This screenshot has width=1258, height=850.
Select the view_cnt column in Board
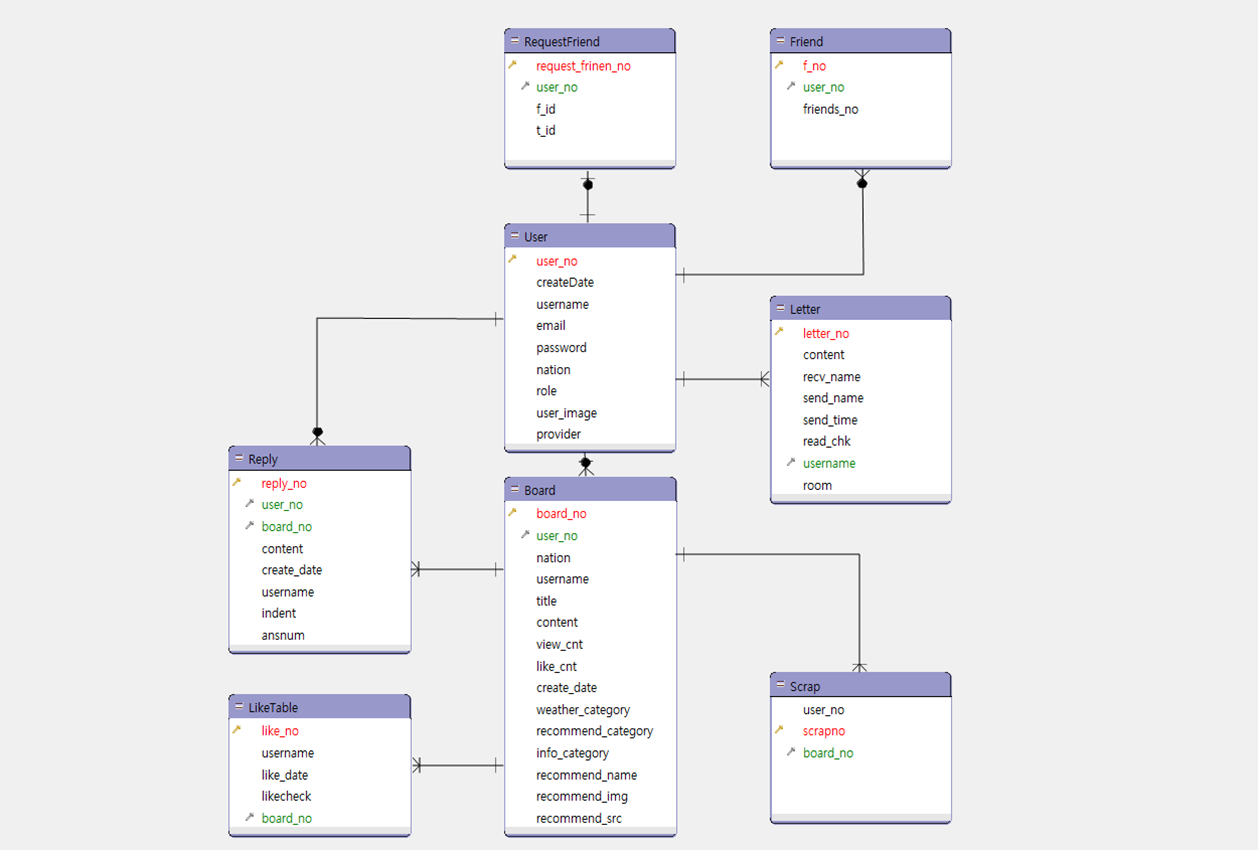559,645
